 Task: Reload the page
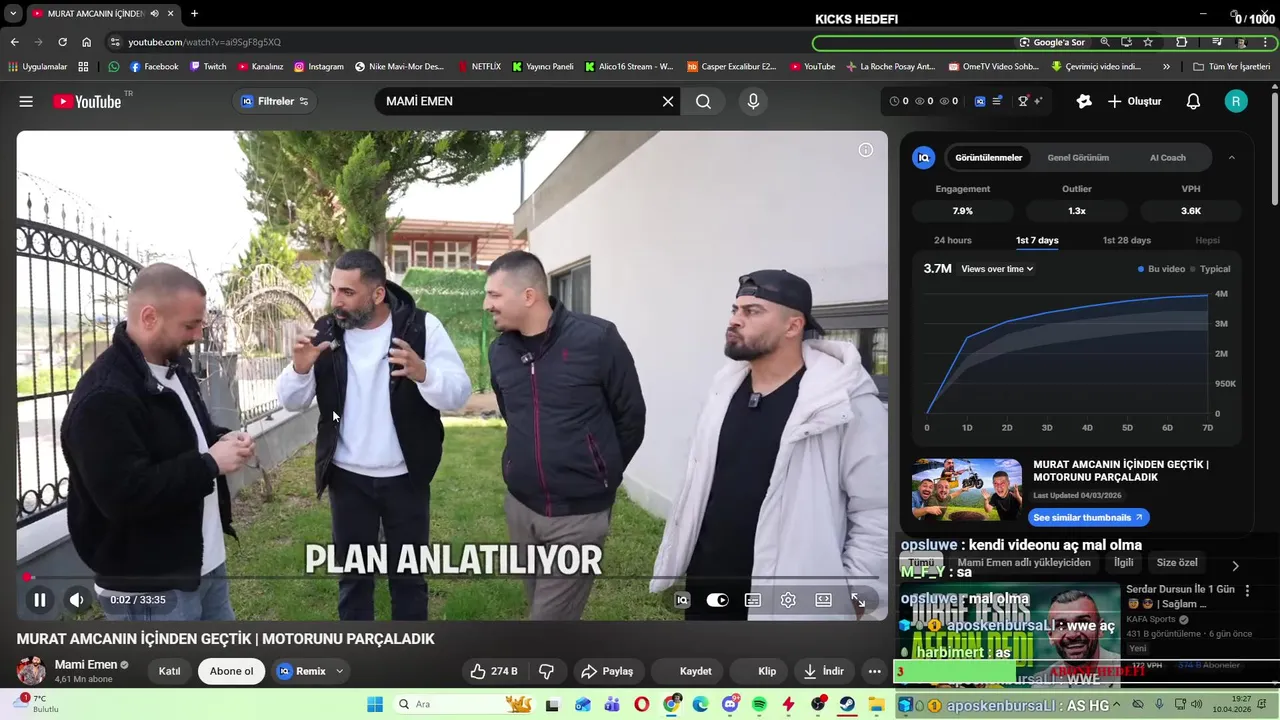pyautogui.click(x=62, y=42)
